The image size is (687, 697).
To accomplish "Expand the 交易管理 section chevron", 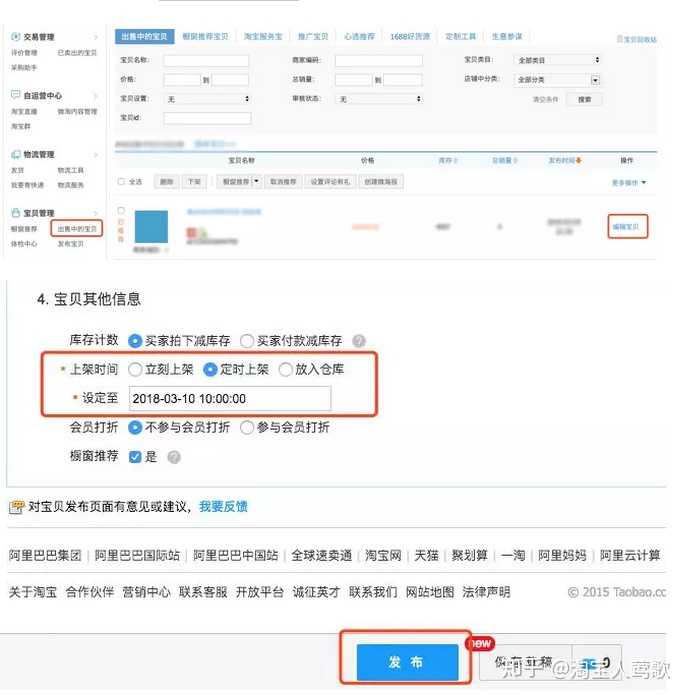I will coord(96,37).
